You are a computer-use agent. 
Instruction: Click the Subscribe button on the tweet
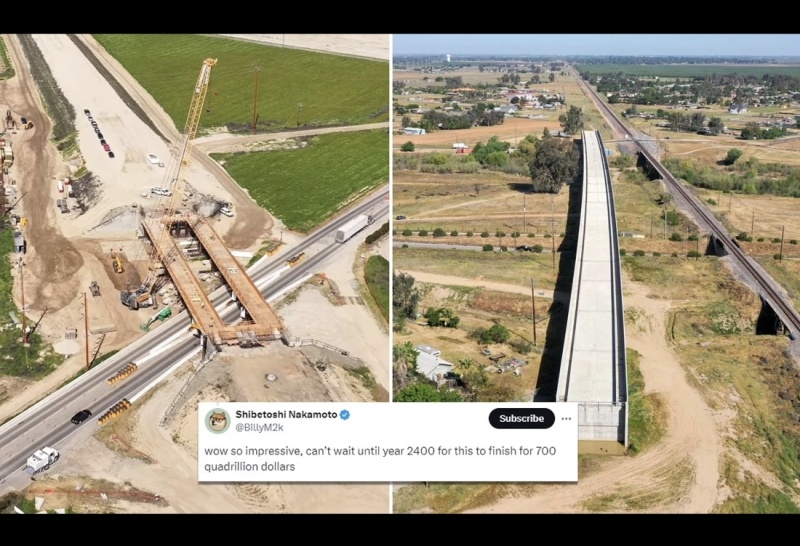tap(521, 418)
